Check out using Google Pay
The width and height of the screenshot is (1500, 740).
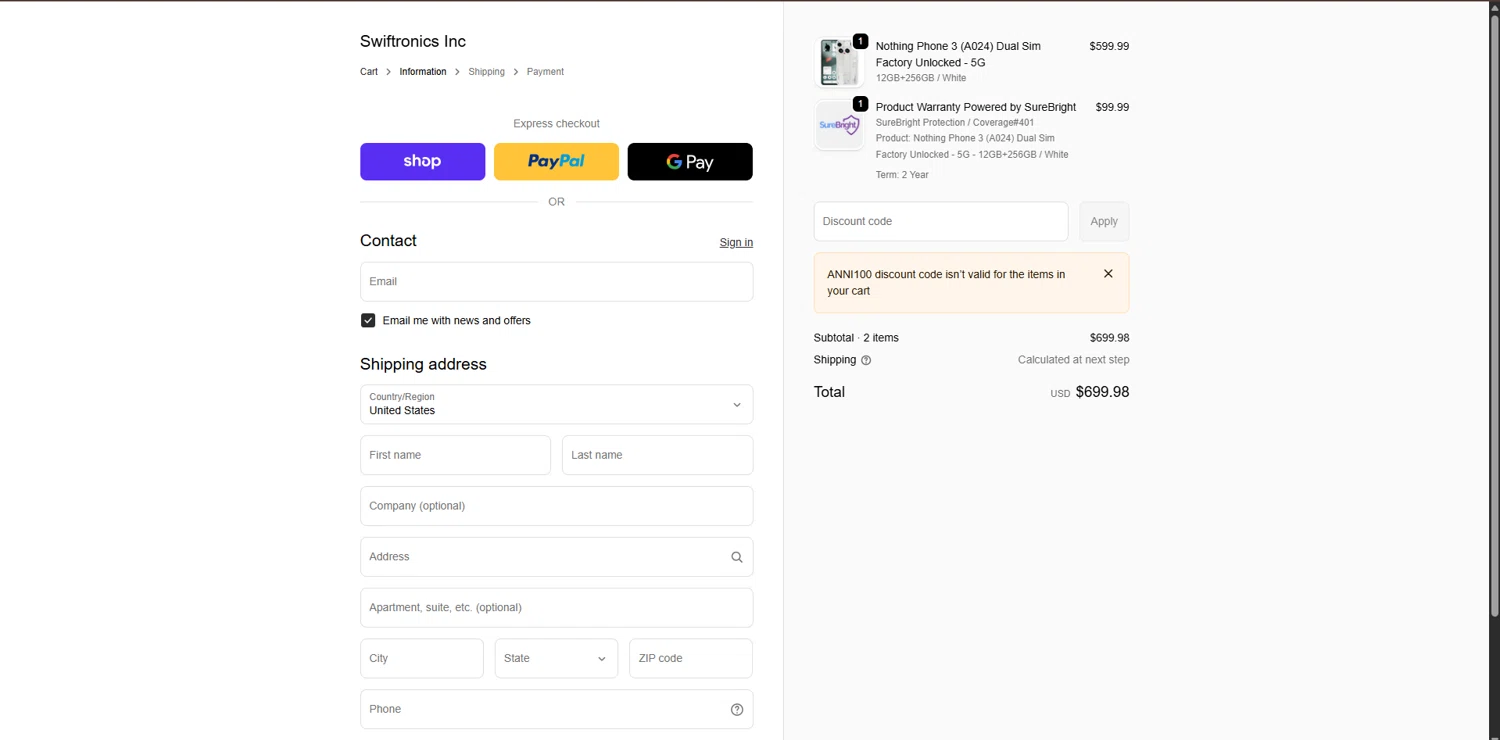click(x=690, y=162)
